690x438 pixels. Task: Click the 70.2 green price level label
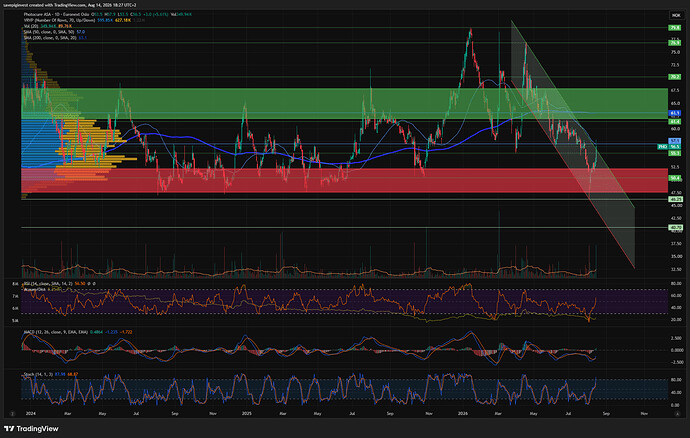[675, 77]
